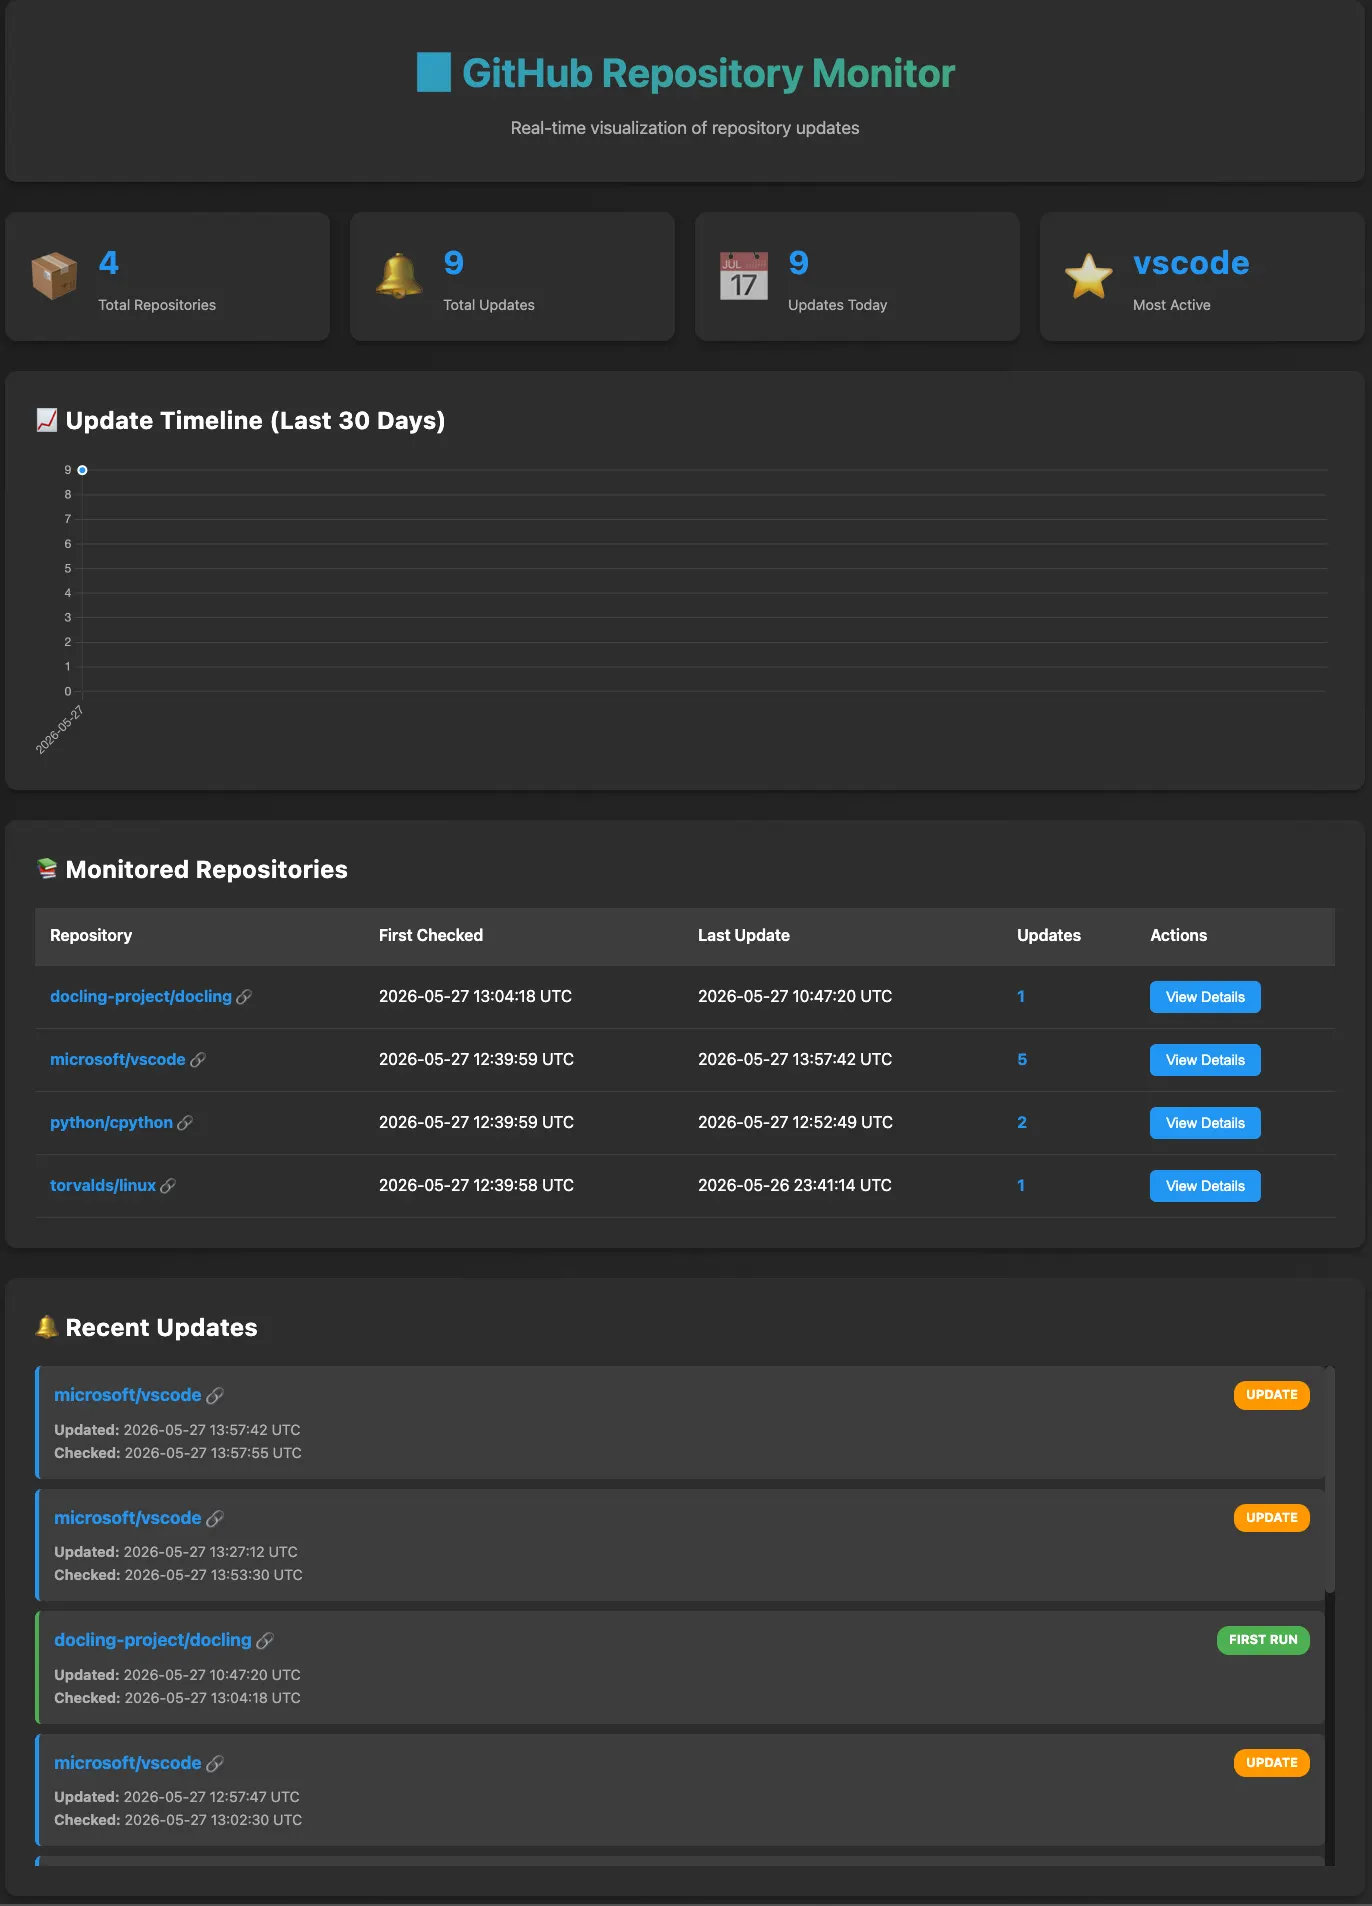
Task: Click link icon on vscode update from 13:57:42
Action: click(x=214, y=1396)
